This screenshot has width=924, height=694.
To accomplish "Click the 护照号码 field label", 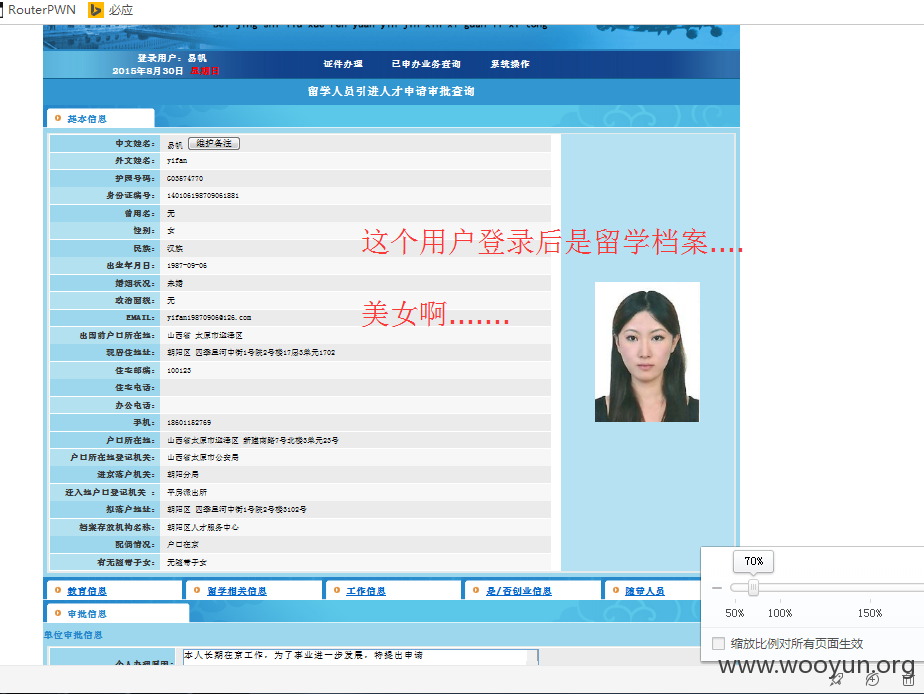I will tap(136, 179).
